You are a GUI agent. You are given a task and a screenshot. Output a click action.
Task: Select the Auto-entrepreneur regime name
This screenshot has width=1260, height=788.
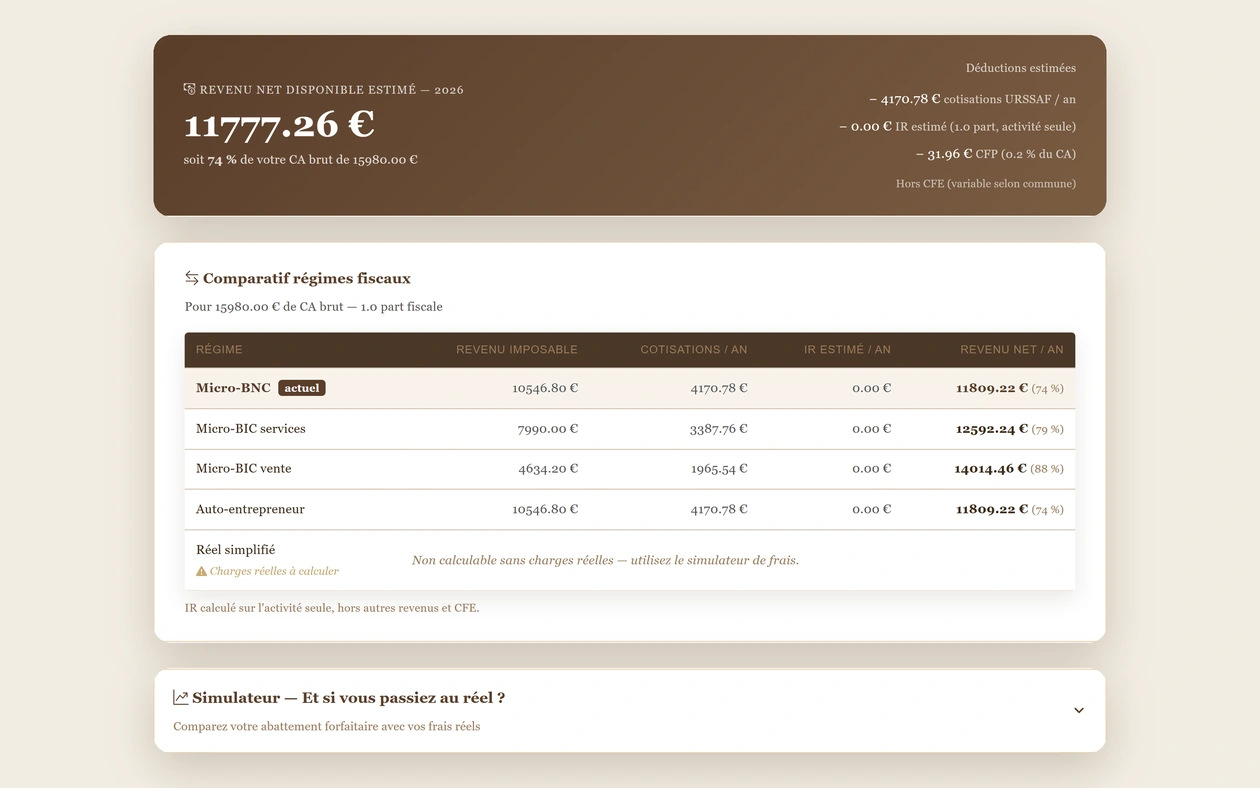[x=250, y=509]
